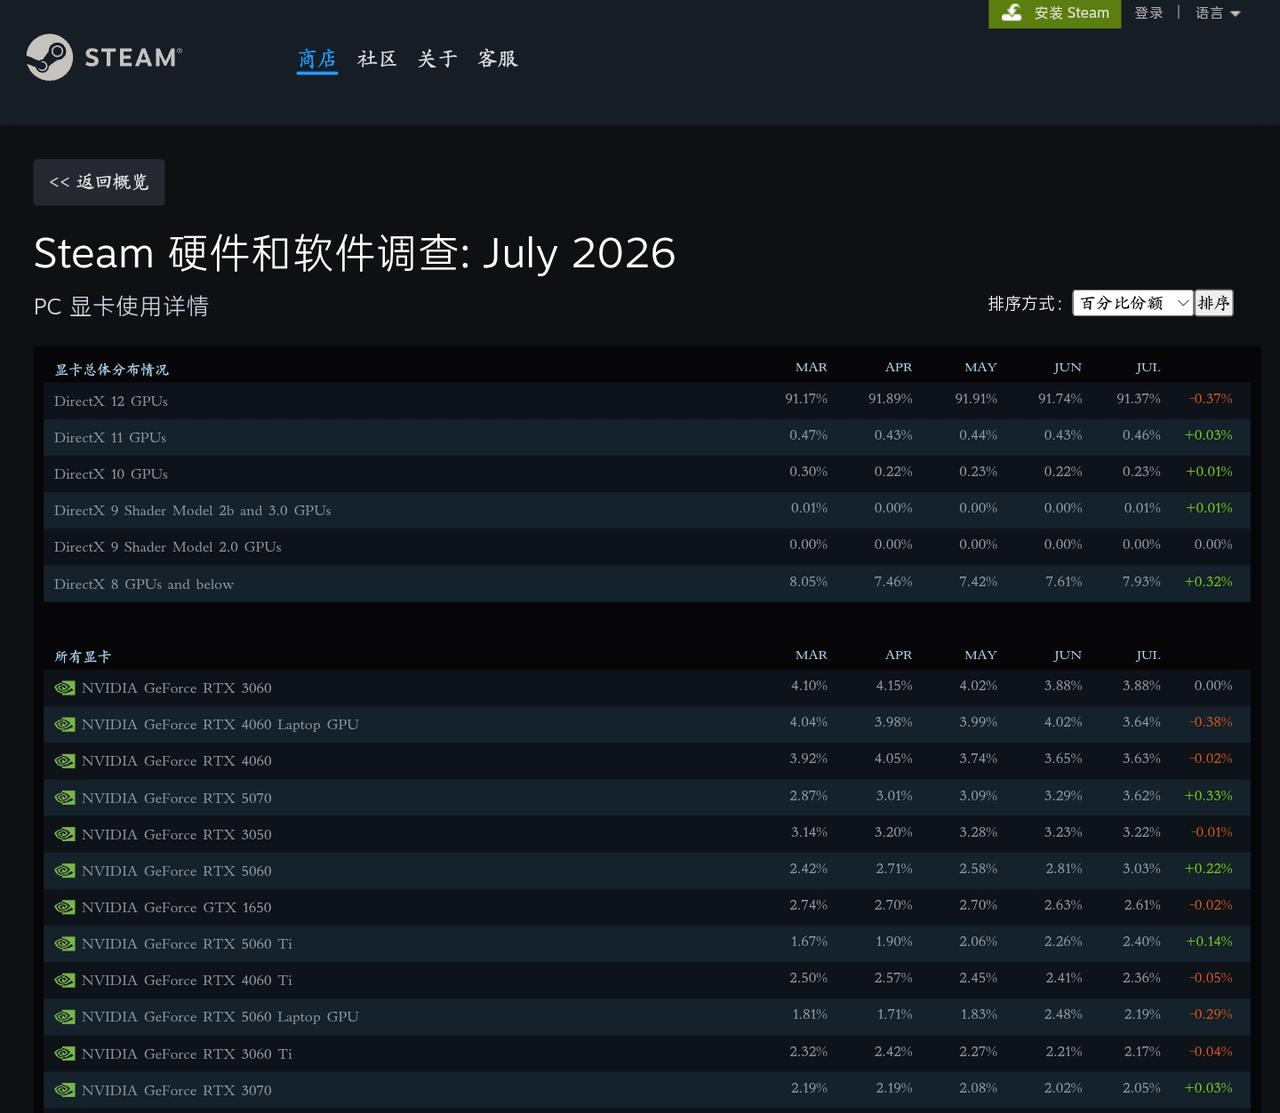Click the 安装 Steam button

click(x=1055, y=13)
